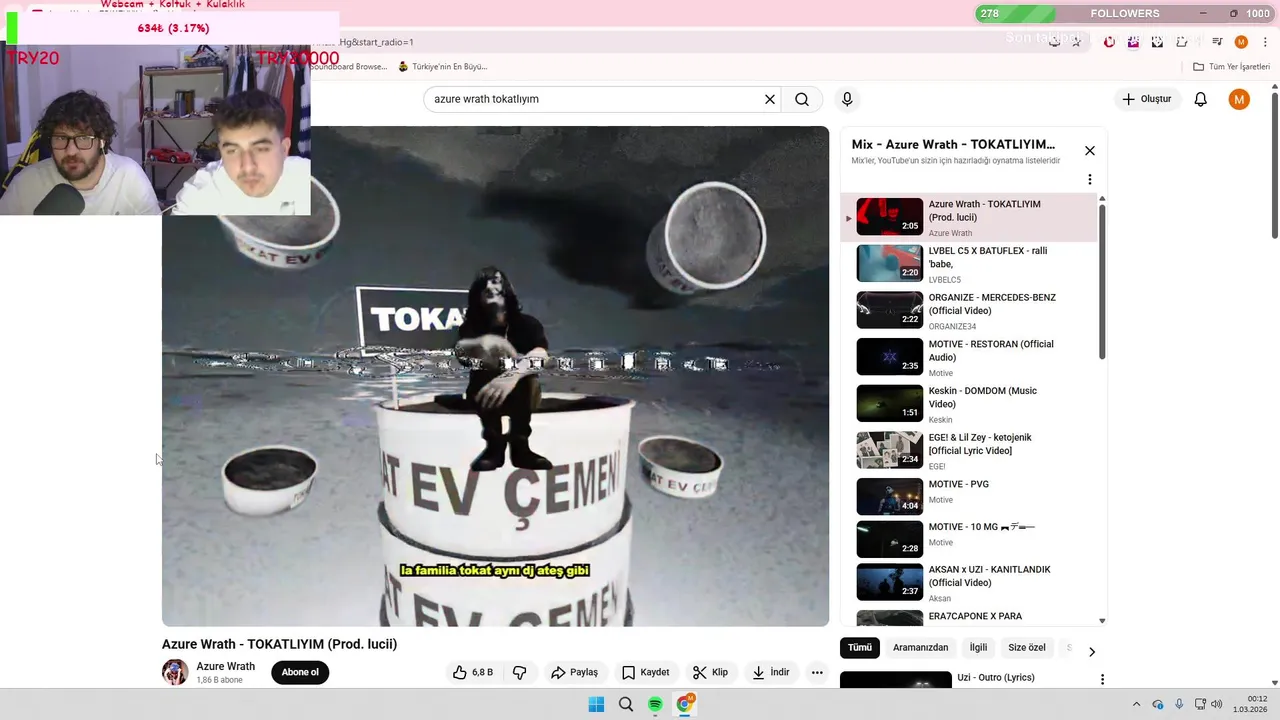Start voice search with microphone icon
This screenshot has height=720, width=1280.
tap(847, 99)
